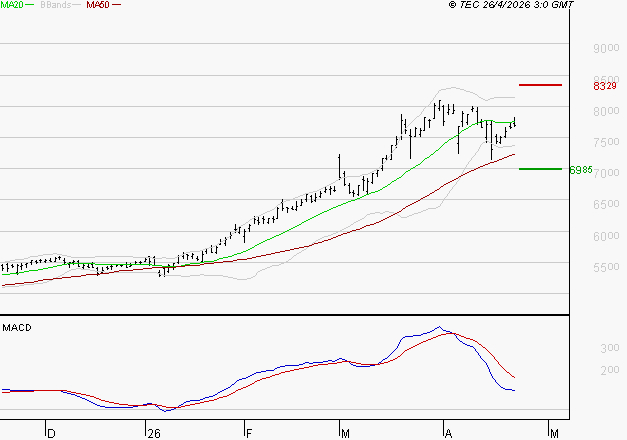Click the MA50 legend label
The width and height of the screenshot is (627, 440).
coord(98,4)
